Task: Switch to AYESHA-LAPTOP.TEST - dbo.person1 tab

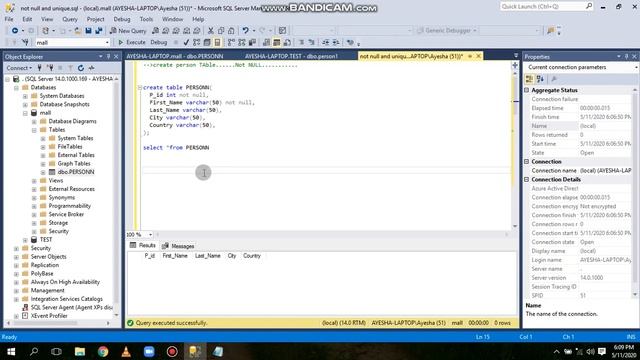Action: pyautogui.click(x=291, y=56)
